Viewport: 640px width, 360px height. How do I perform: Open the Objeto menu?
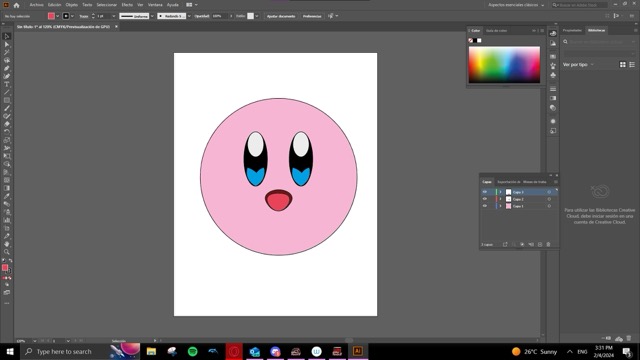point(71,5)
